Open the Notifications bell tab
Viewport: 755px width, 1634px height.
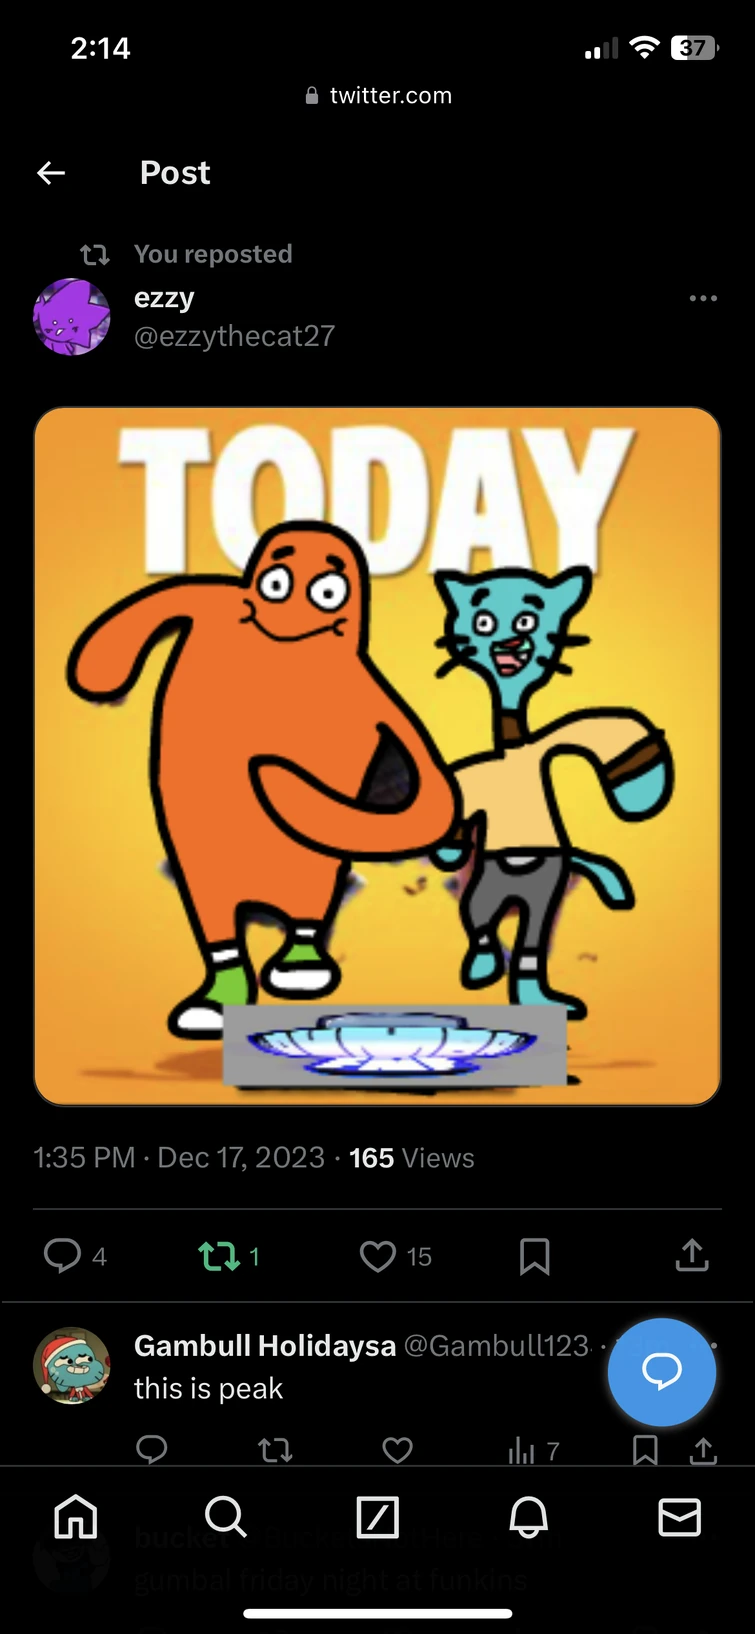point(529,1517)
